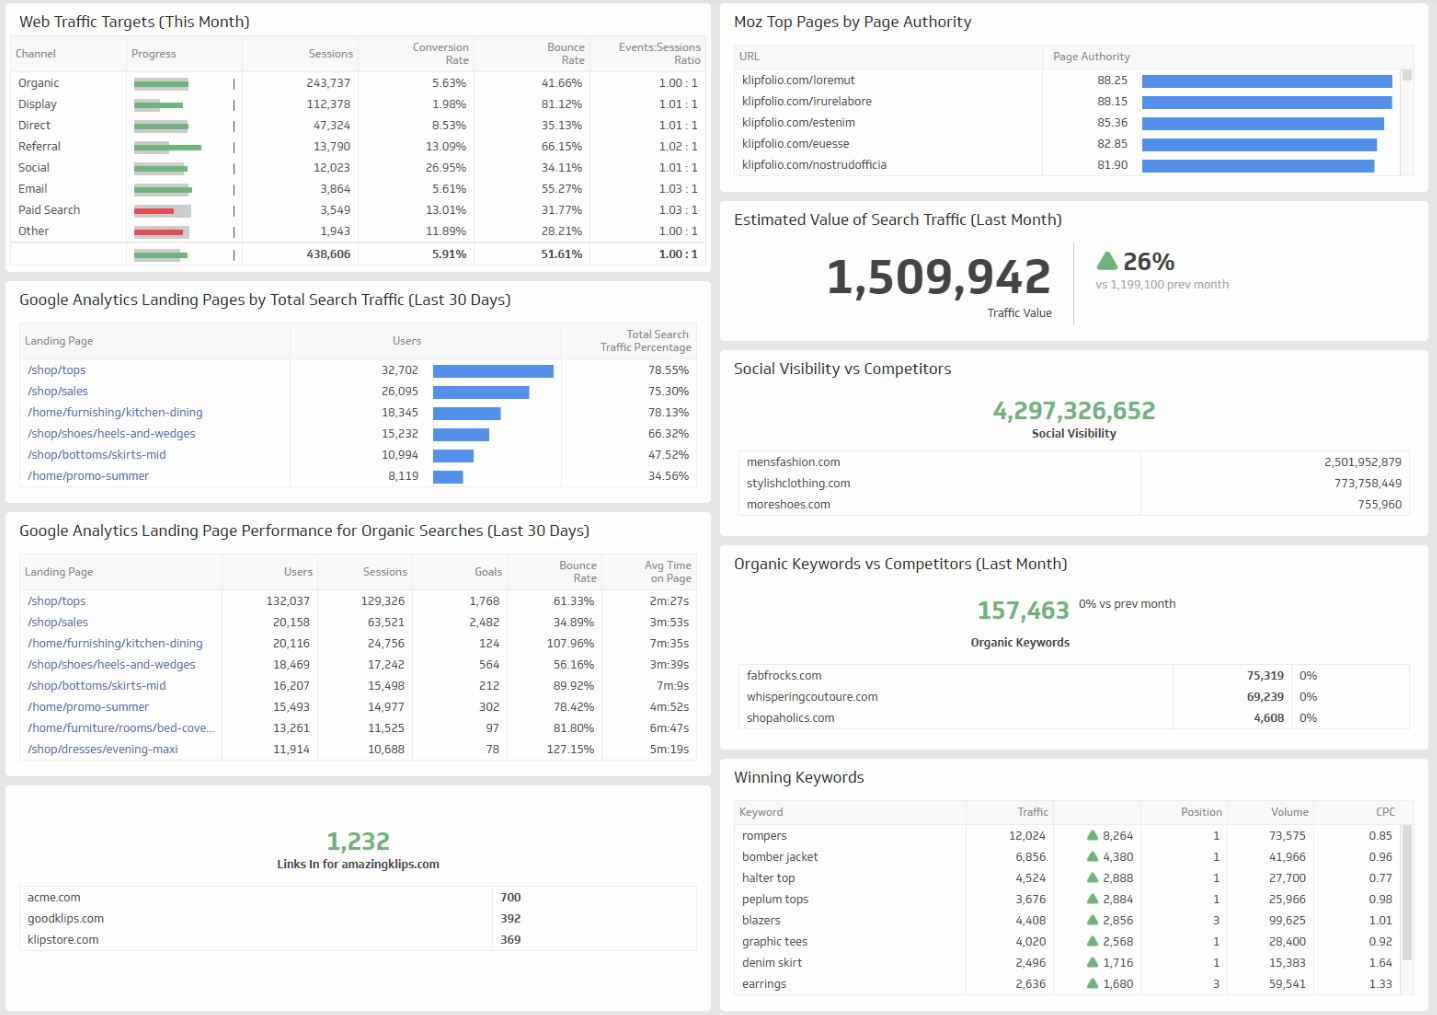Click the Winning Keywords panel title
The width and height of the screenshot is (1437, 1015).
[x=799, y=777]
